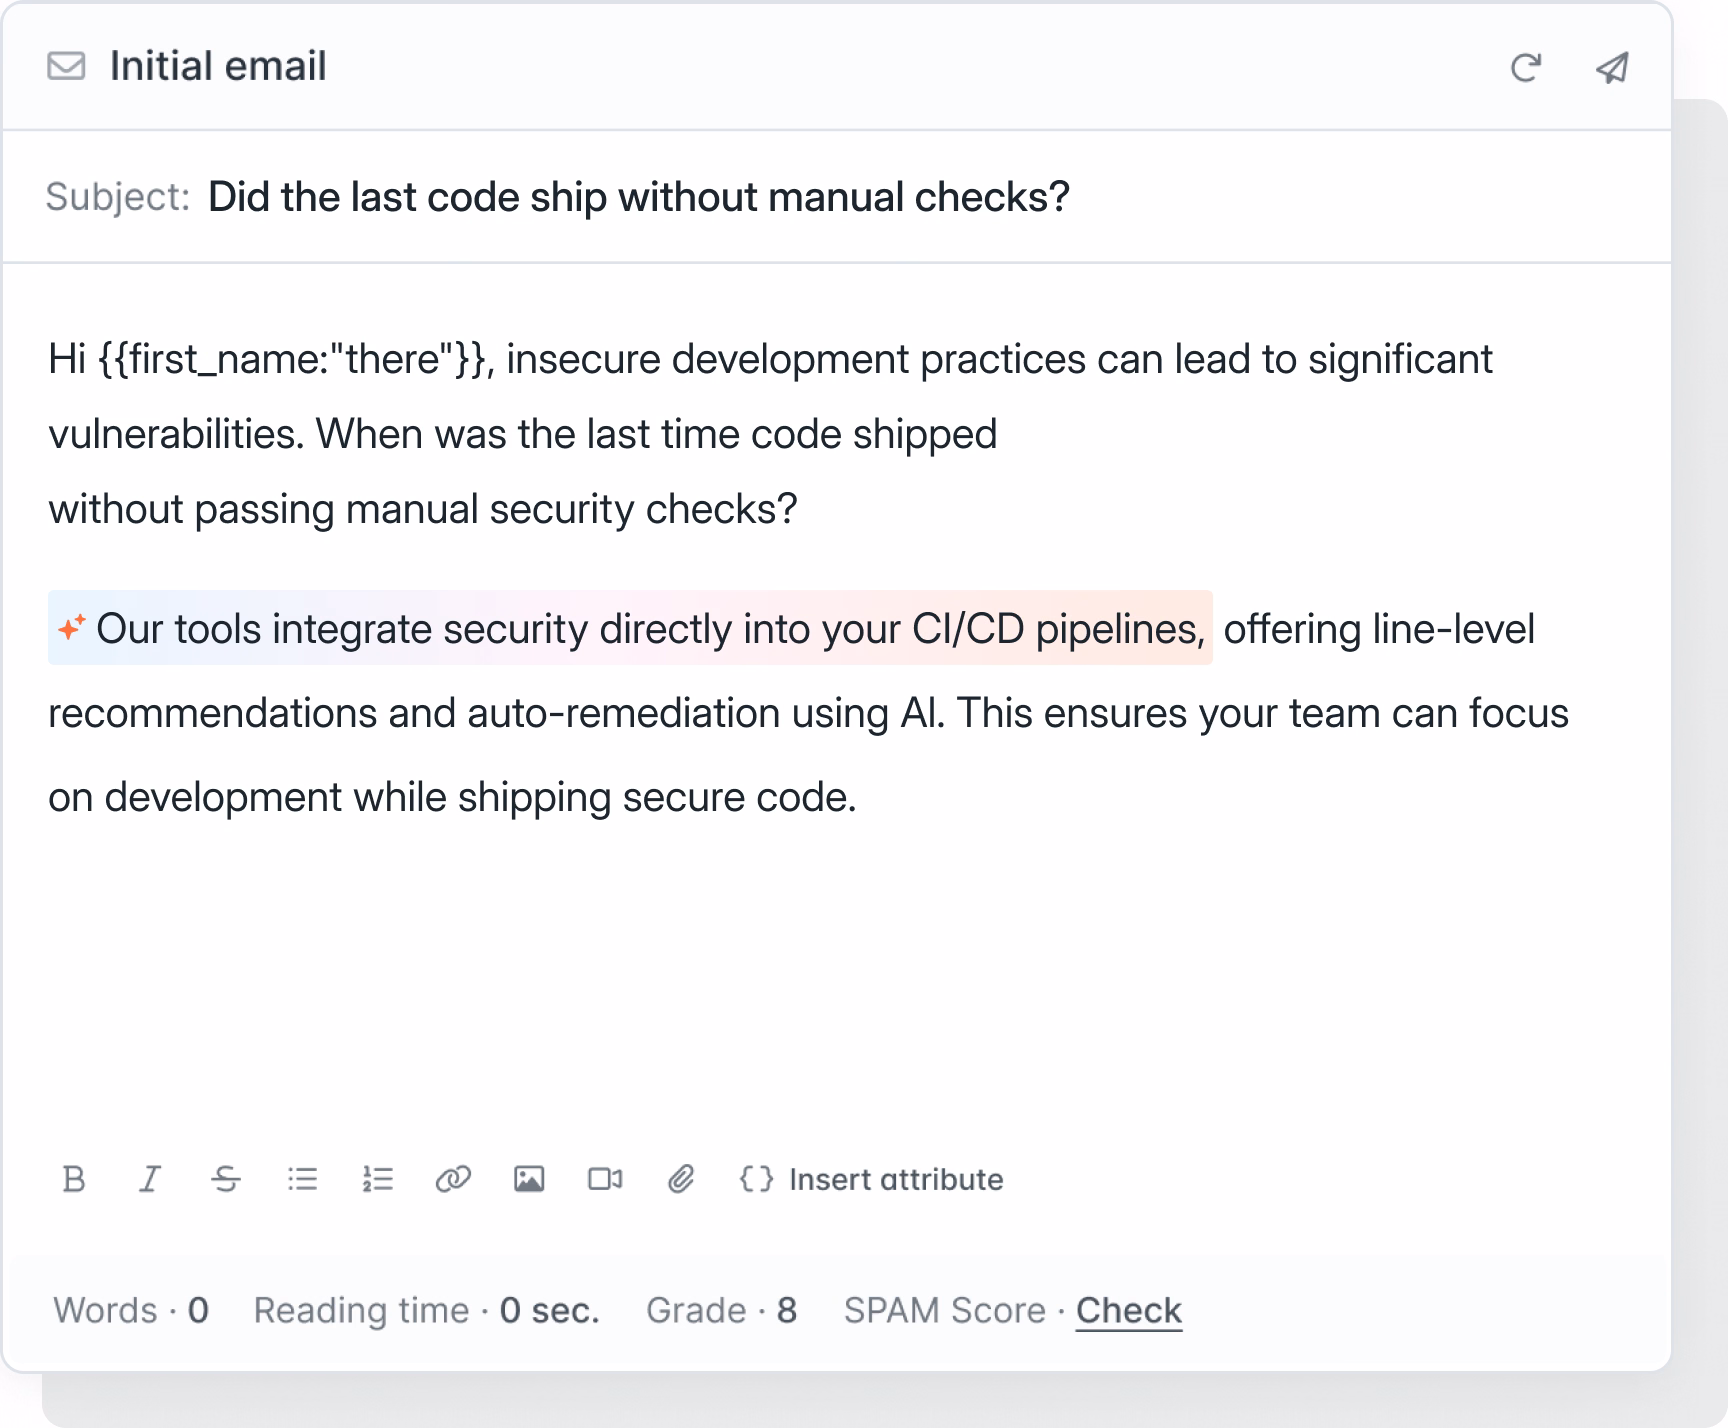The image size is (1728, 1428).
Task: Send the email with the paper plane icon
Action: coord(1612,68)
